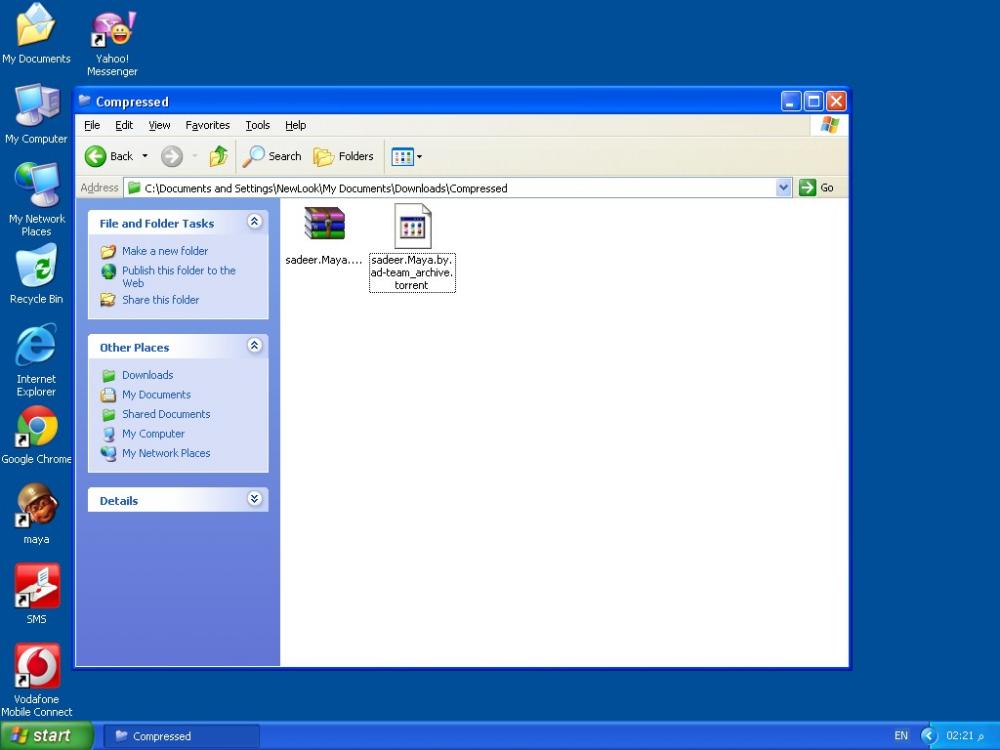
Task: Open My Network Places link in sidebar
Action: click(x=166, y=453)
